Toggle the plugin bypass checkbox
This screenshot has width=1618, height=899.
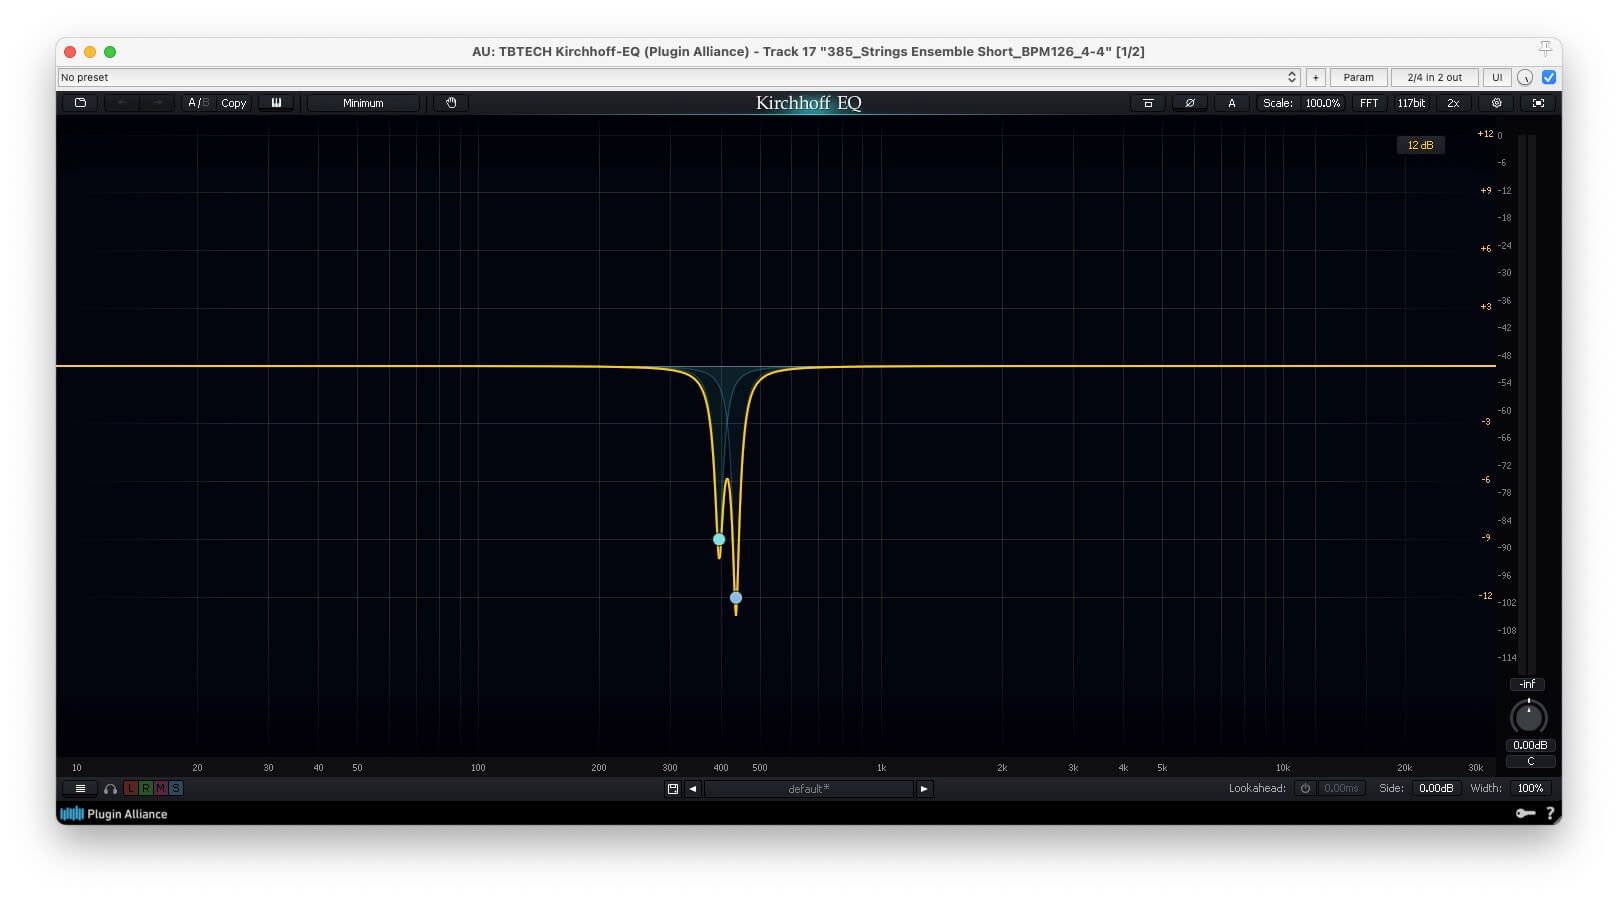(1549, 77)
